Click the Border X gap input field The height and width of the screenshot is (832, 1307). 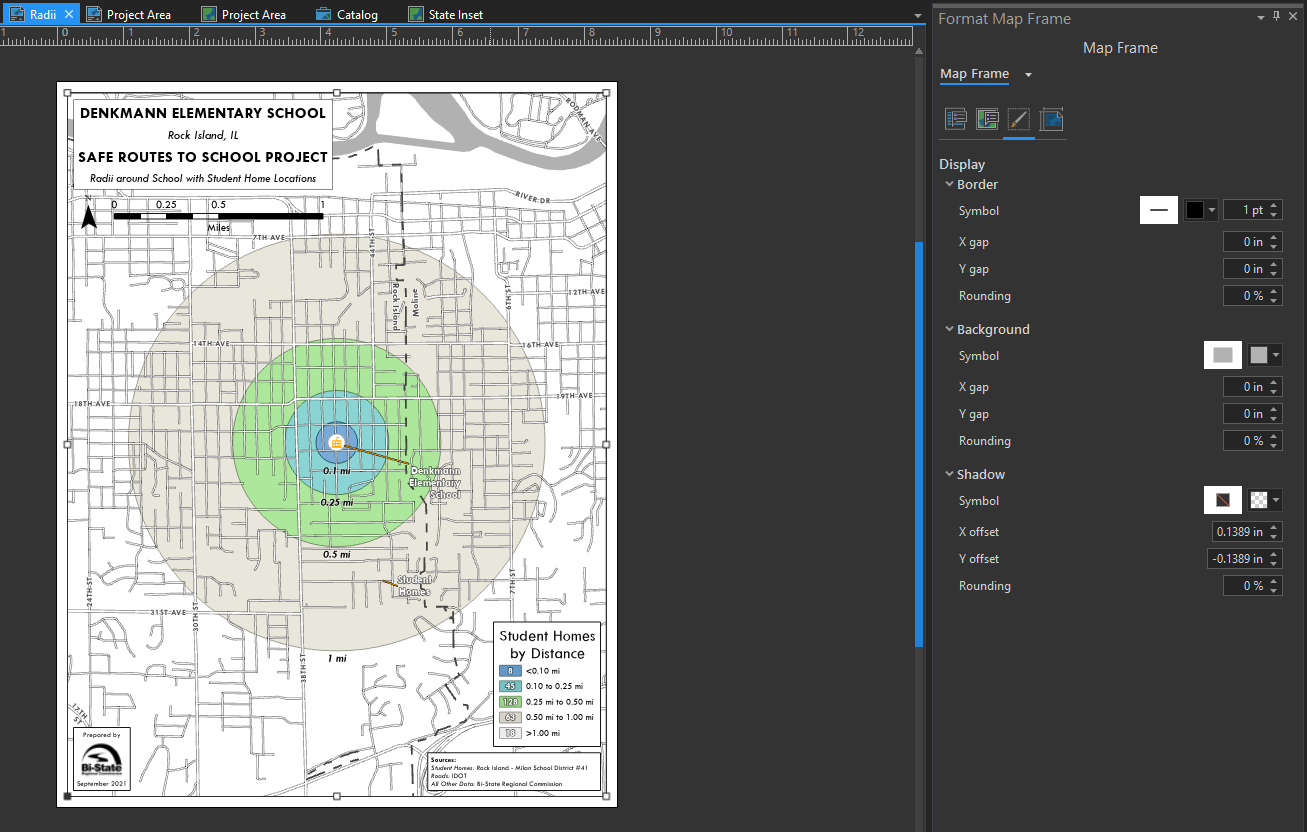point(1245,242)
